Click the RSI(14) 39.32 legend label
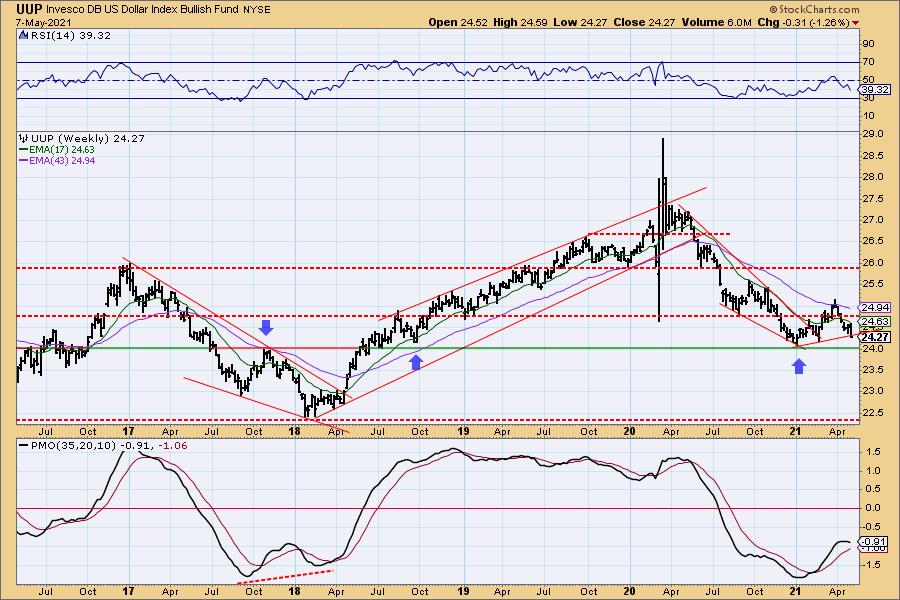The width and height of the screenshot is (900, 600). point(71,35)
